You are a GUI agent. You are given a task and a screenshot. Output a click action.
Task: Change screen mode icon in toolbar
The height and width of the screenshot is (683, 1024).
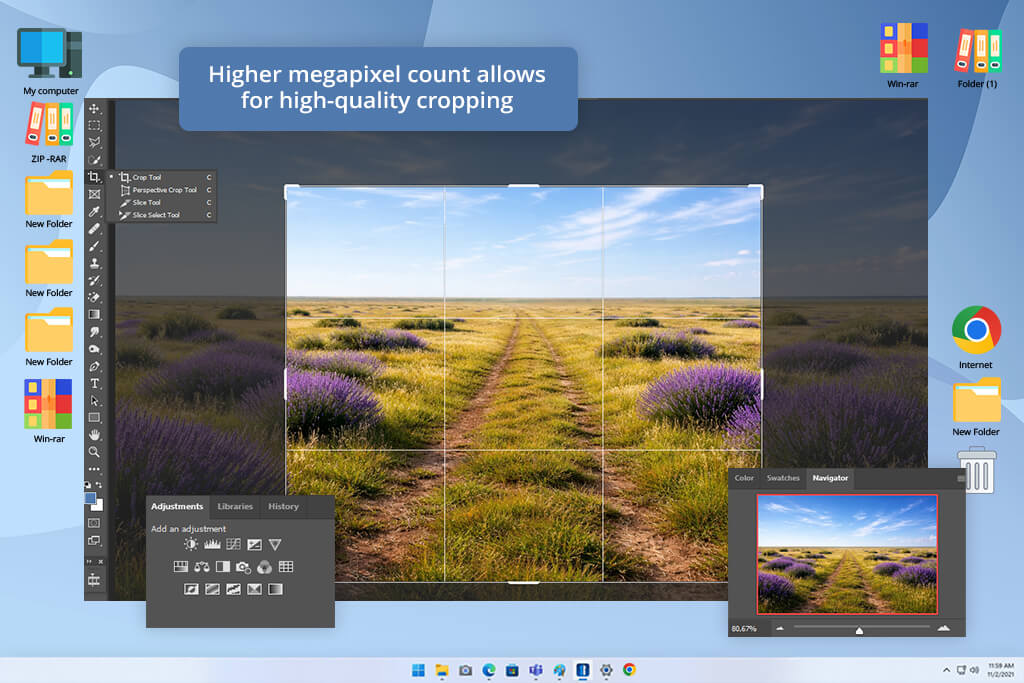pos(94,541)
